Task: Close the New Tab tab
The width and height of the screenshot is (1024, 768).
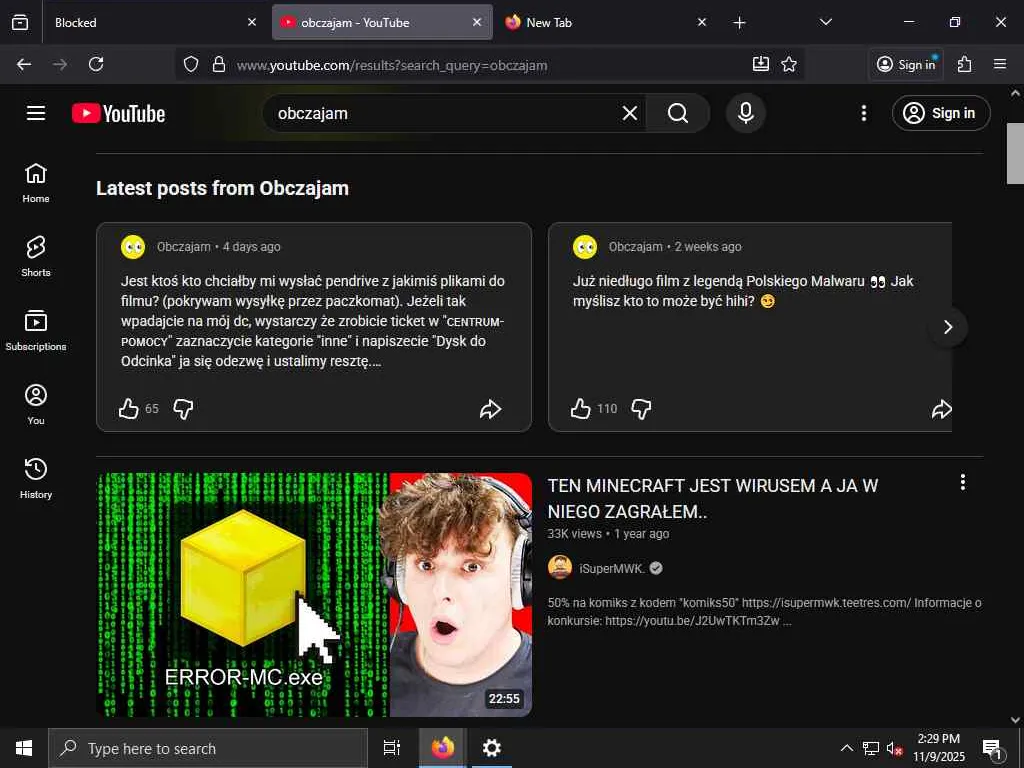Action: (702, 22)
